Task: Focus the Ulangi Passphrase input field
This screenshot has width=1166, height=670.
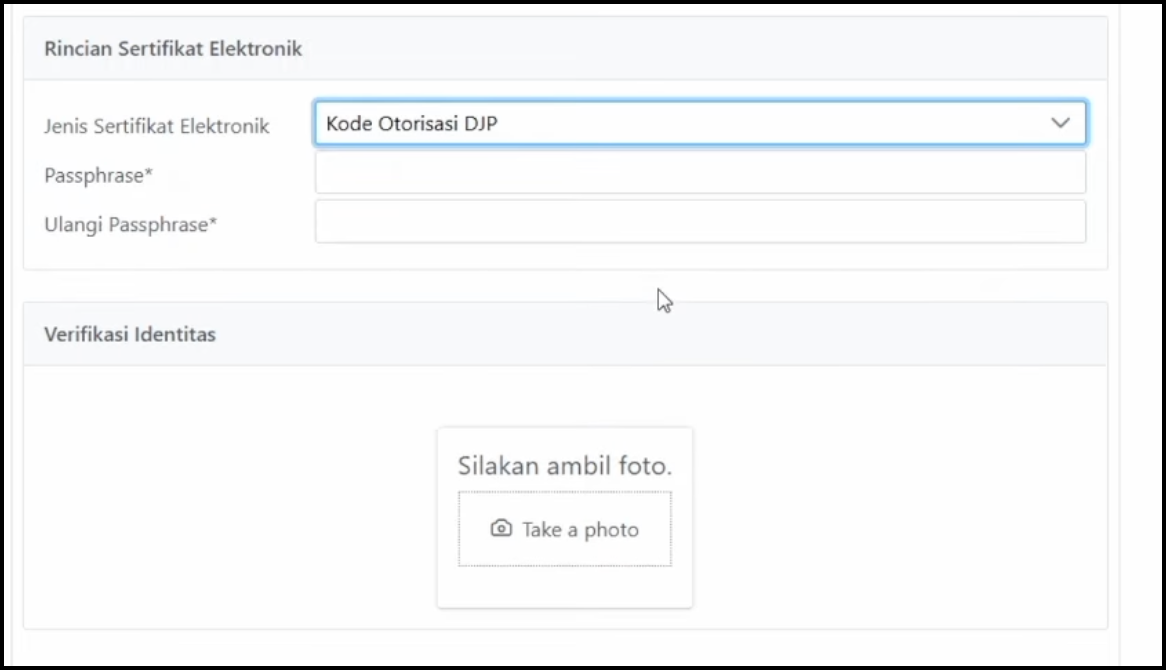Action: click(700, 222)
